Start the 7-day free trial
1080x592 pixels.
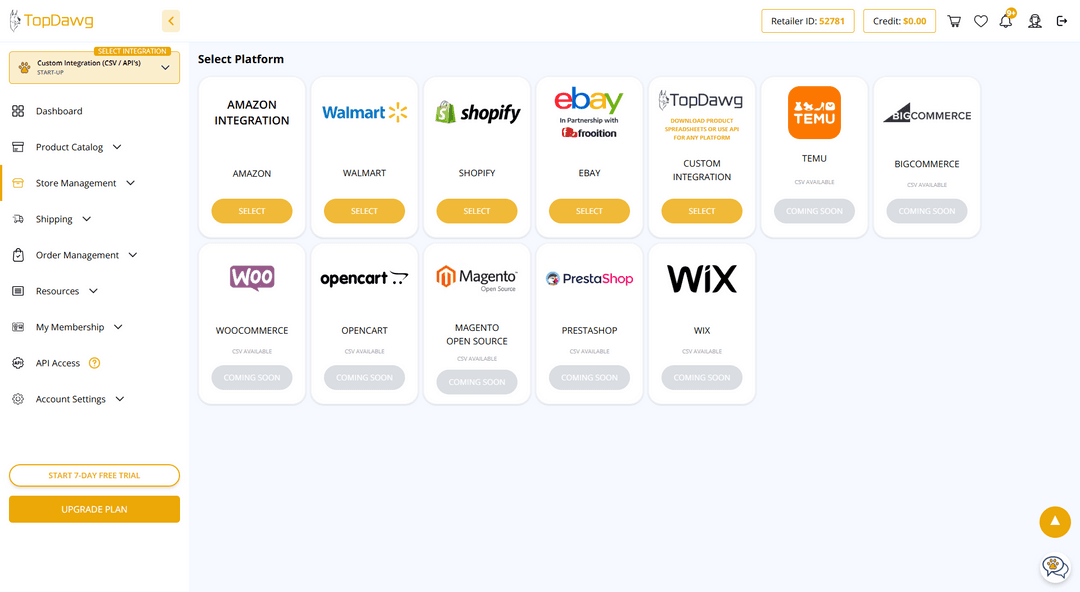94,476
